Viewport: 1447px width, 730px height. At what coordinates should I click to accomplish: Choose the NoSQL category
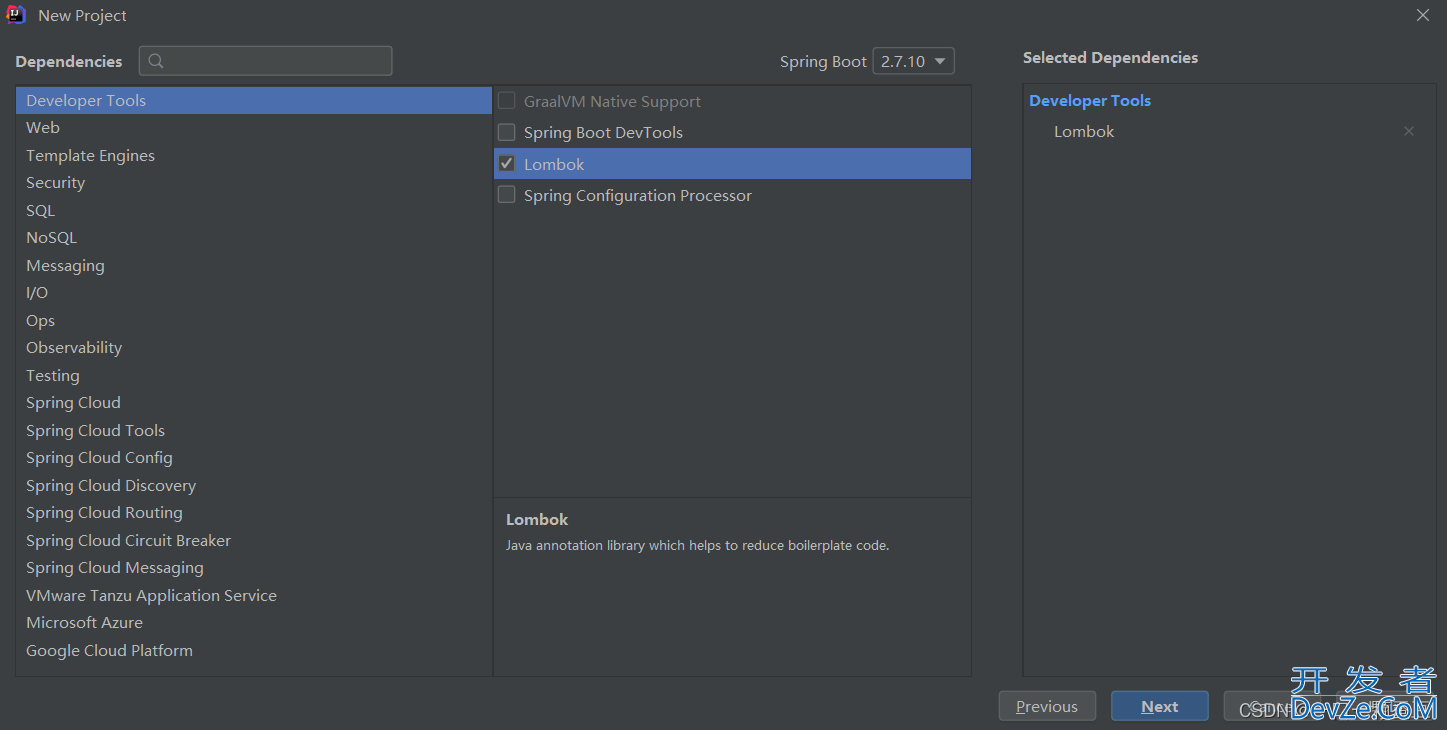point(52,238)
